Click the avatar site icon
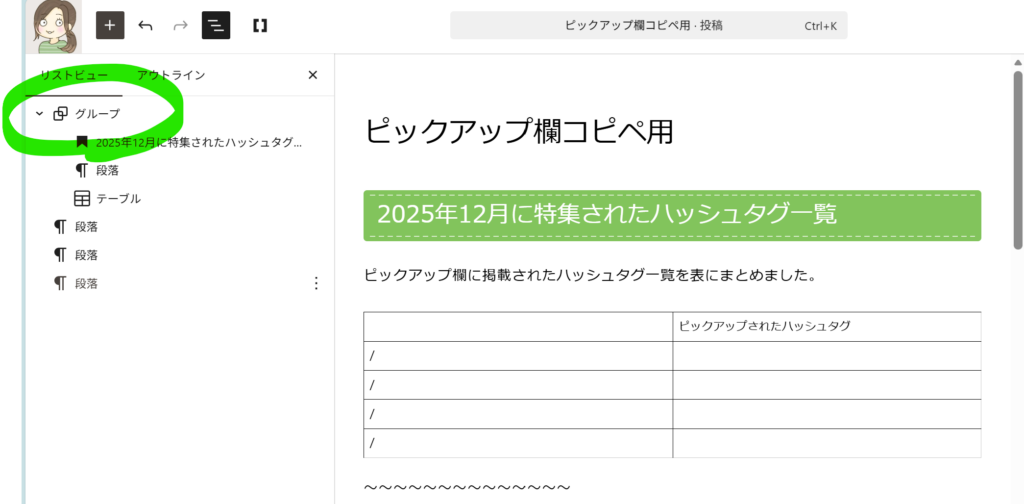This screenshot has height=504, width=1024. [x=50, y=25]
